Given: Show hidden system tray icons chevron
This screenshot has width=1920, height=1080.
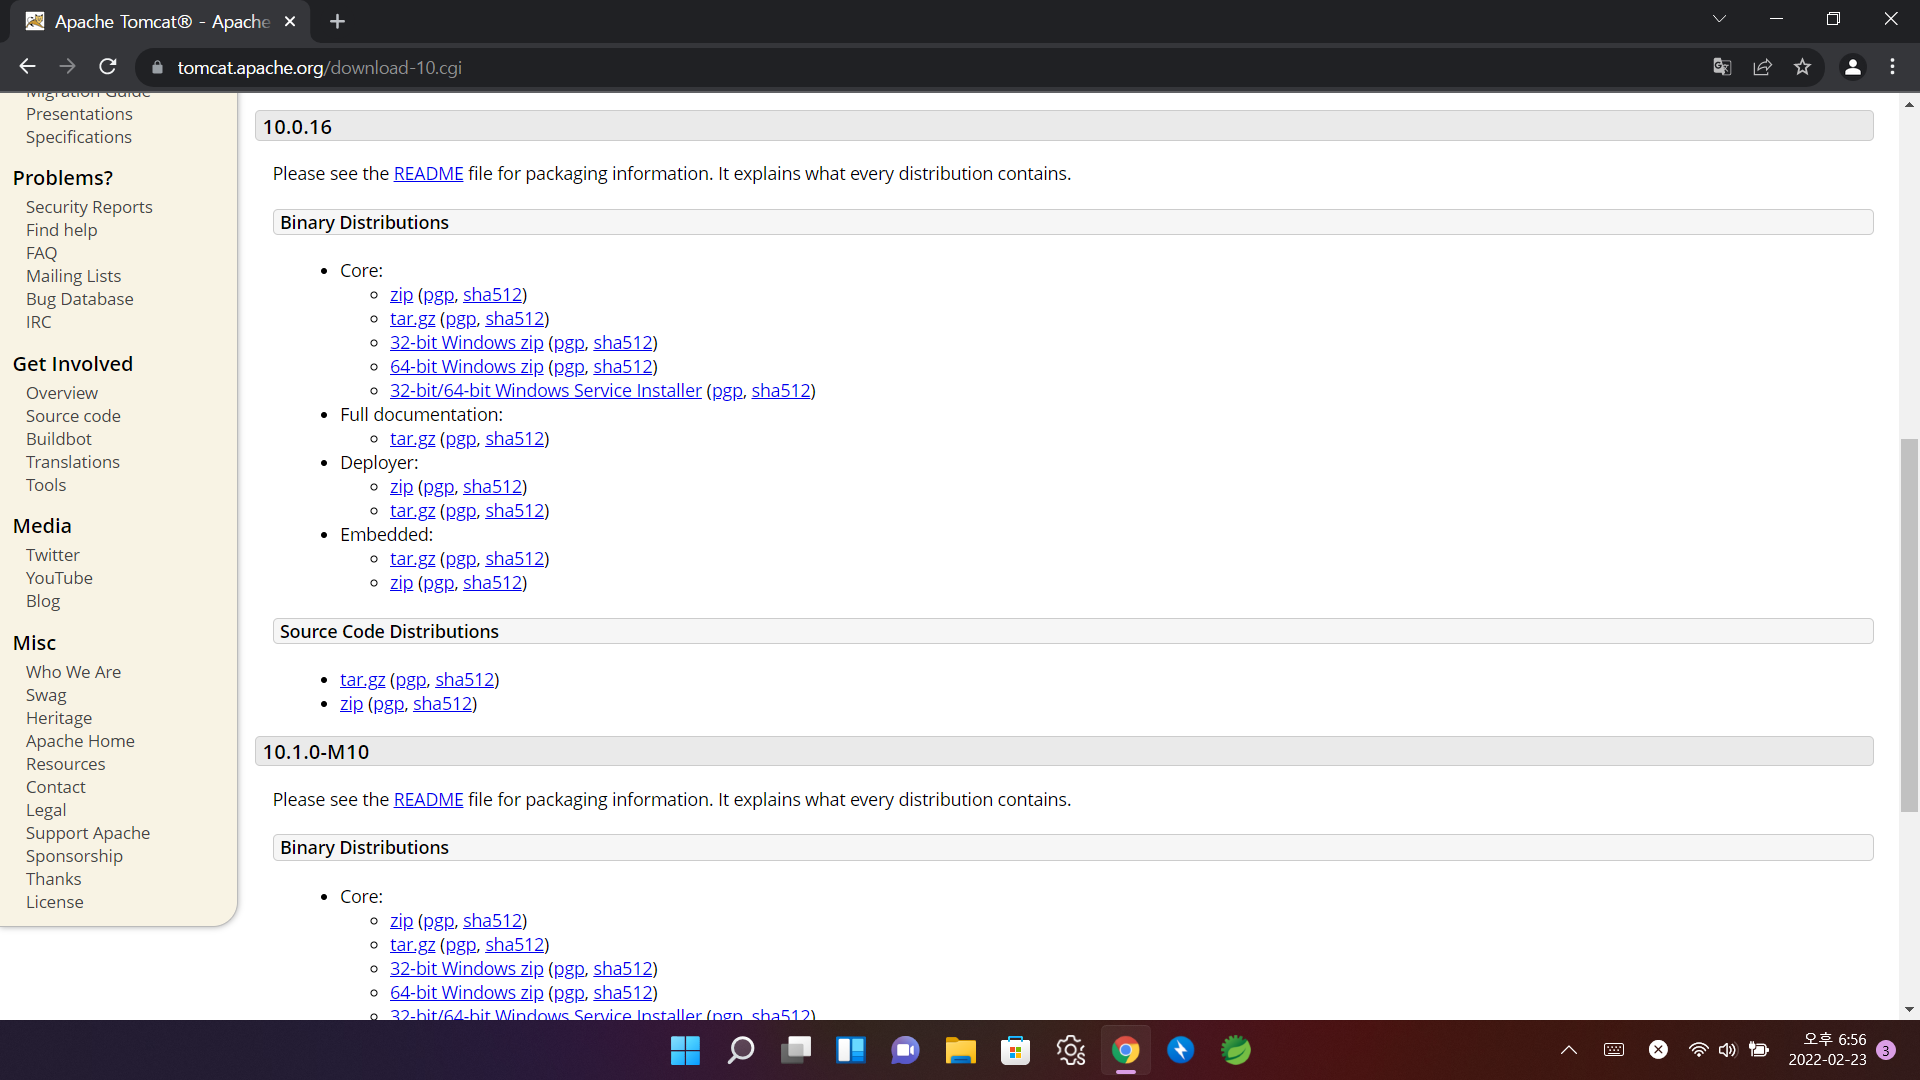Looking at the screenshot, I should pos(1568,1050).
